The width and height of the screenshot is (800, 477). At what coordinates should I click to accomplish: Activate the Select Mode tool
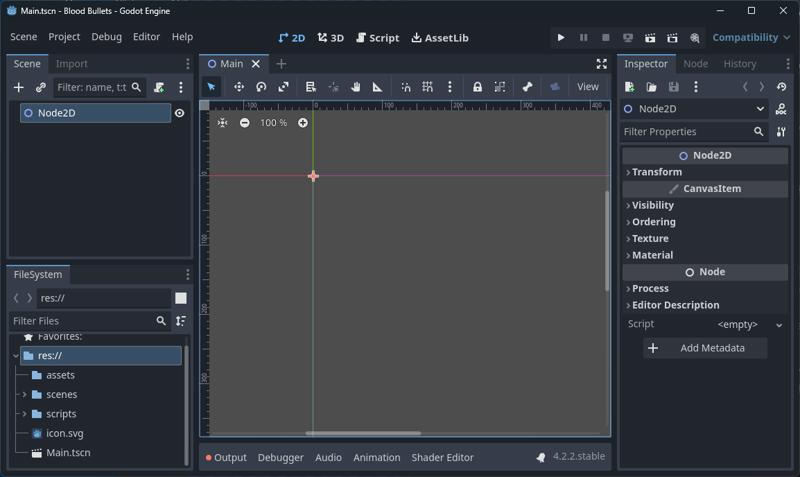point(211,87)
